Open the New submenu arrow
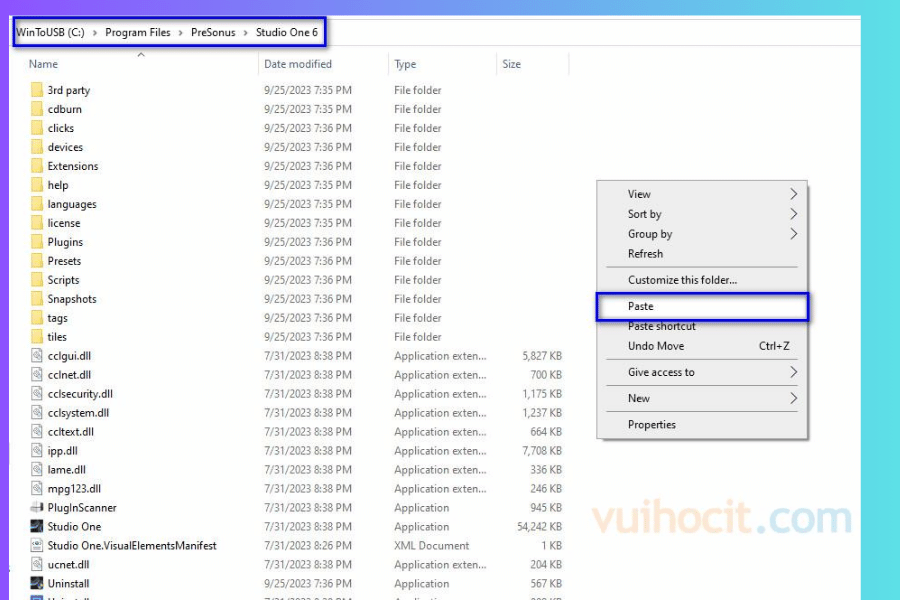The image size is (900, 600). coord(794,398)
